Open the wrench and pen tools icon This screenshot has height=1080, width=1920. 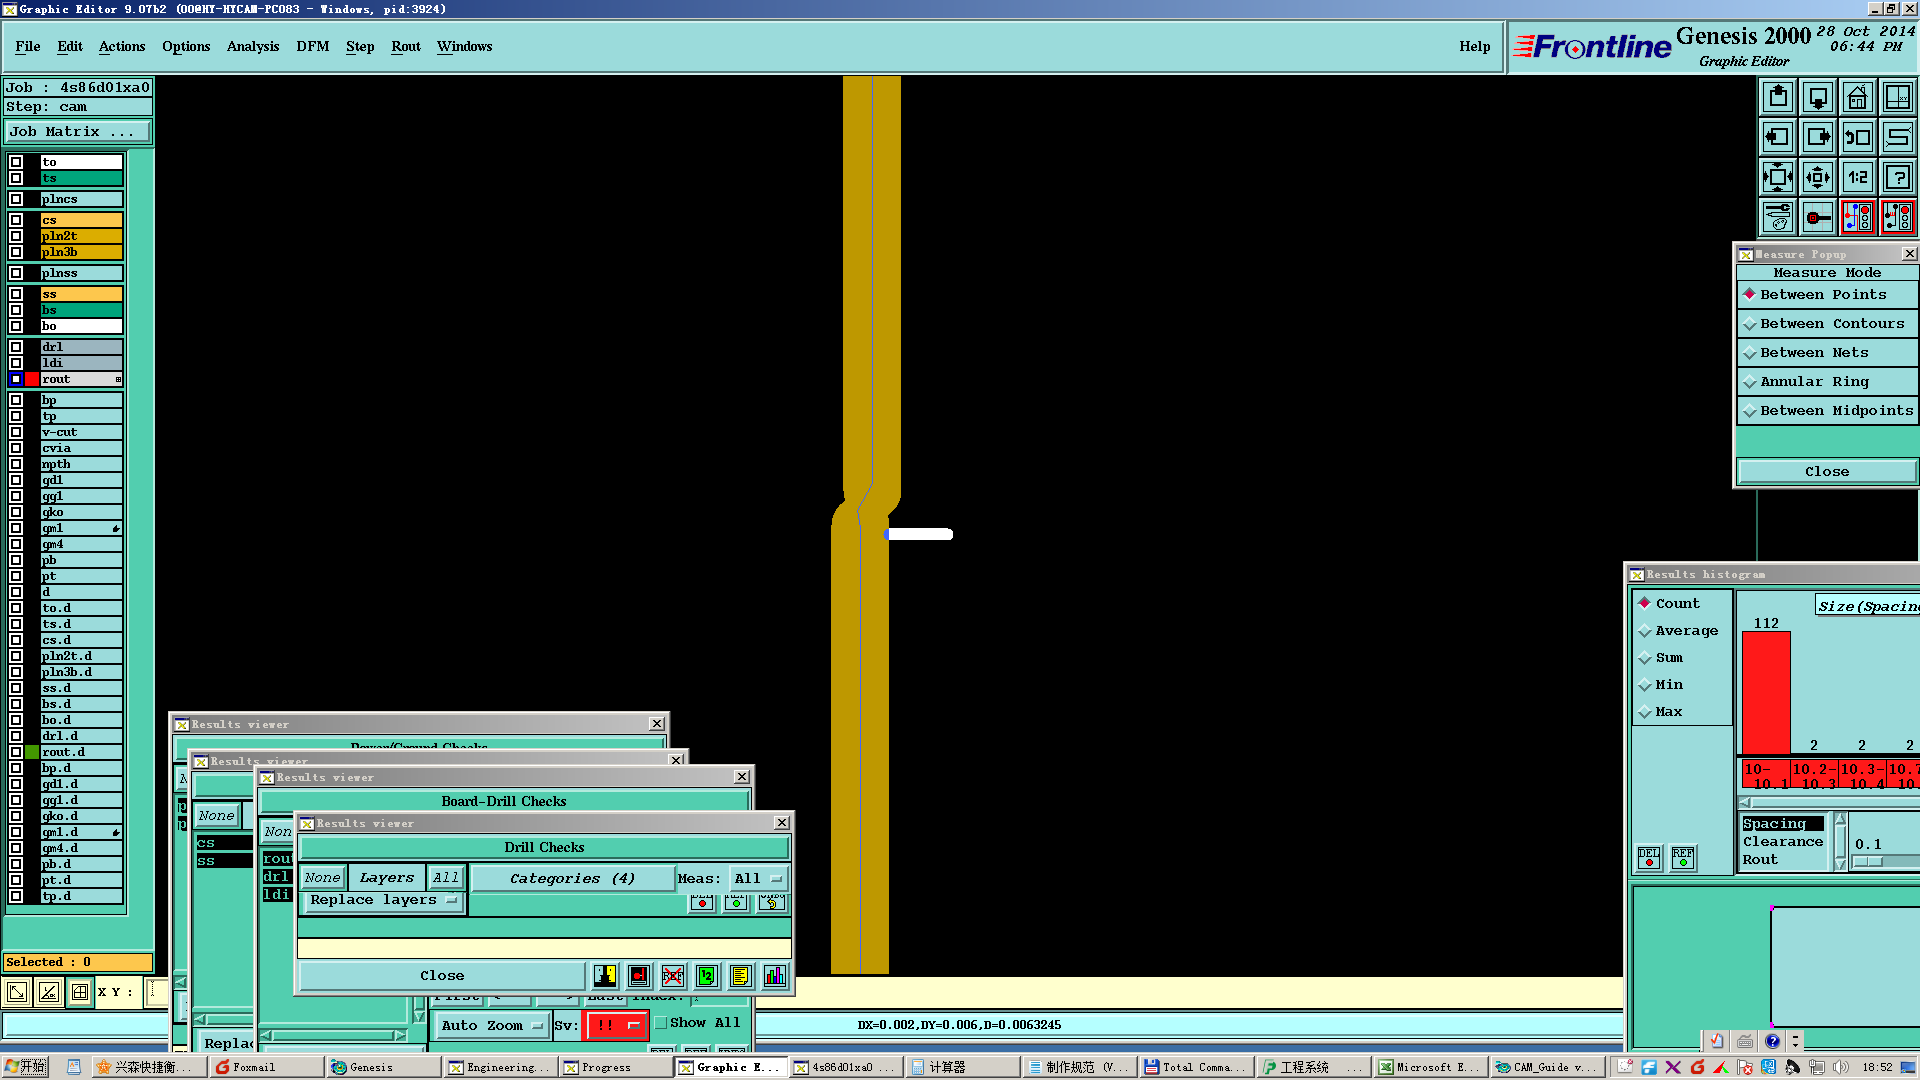tap(1777, 217)
